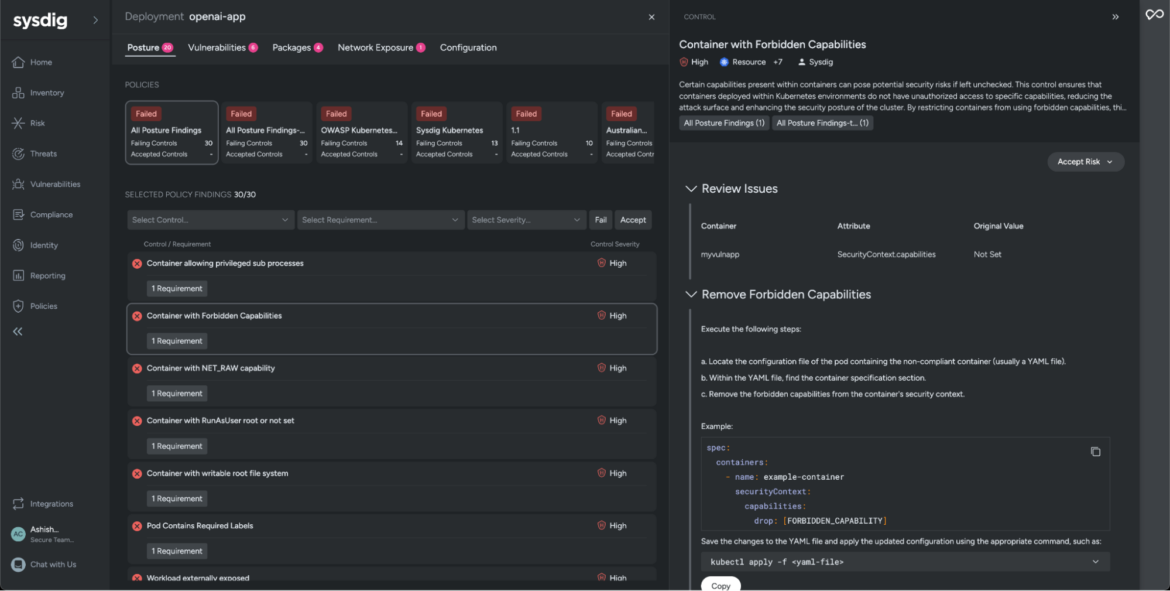
Task: Click the Copy button below kubectl command
Action: (x=721, y=585)
